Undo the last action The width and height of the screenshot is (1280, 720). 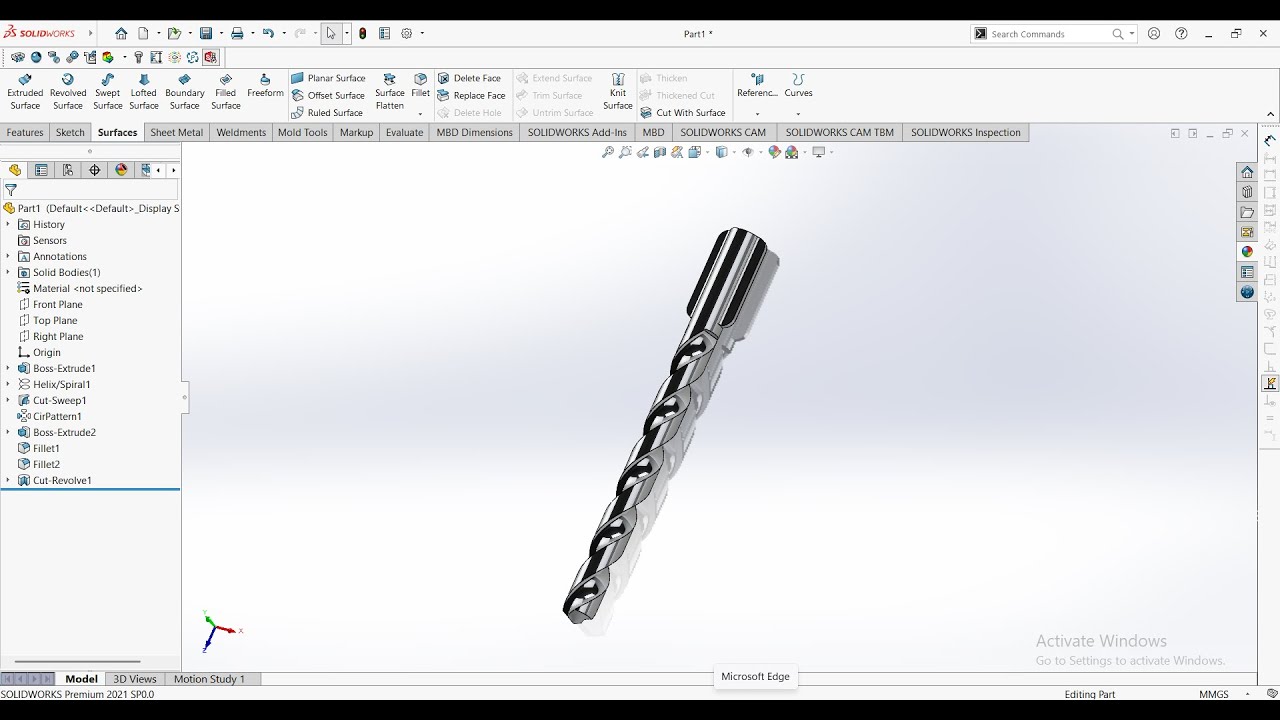(x=268, y=33)
